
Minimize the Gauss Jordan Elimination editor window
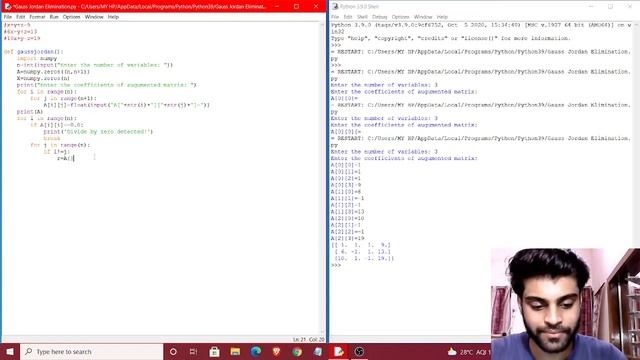coord(277,6)
